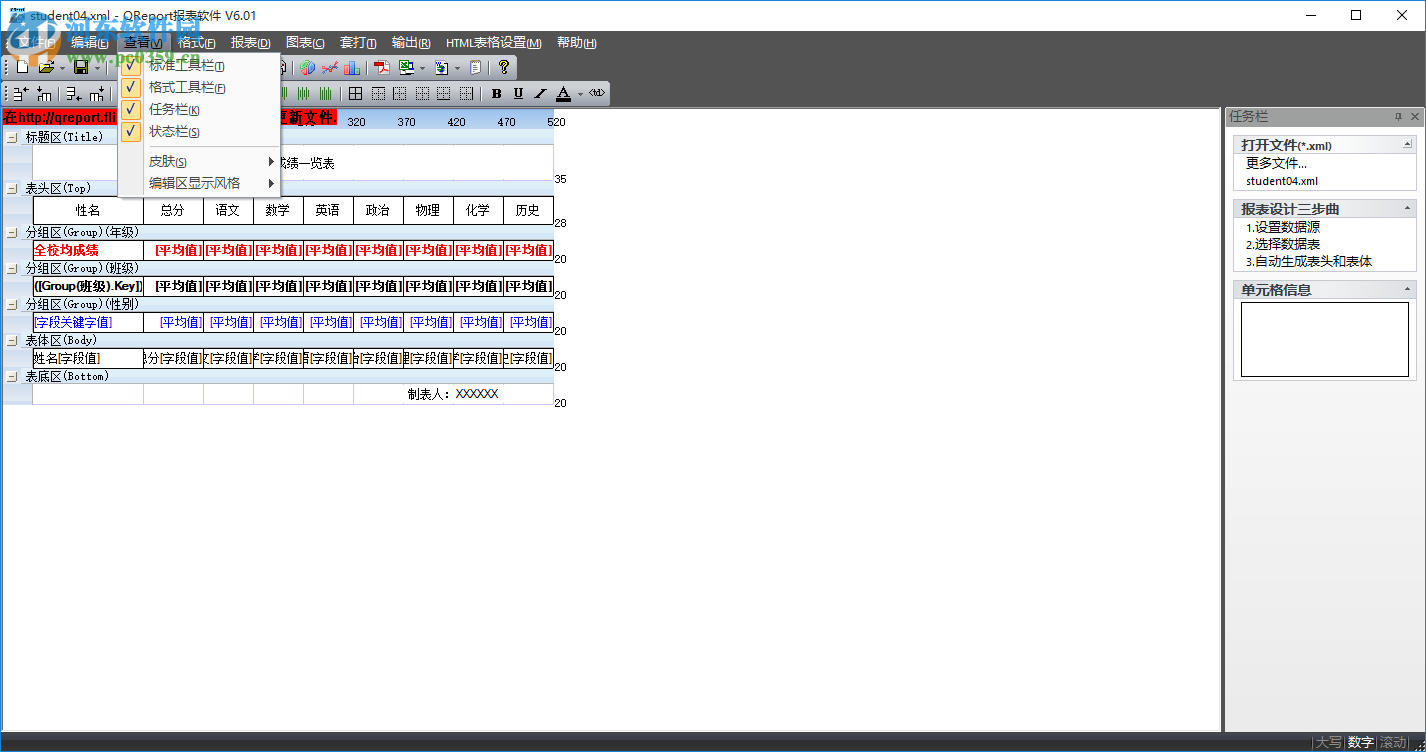Click the 更多文件... link
Screen dimensions: 1426x752
(x=1276, y=163)
